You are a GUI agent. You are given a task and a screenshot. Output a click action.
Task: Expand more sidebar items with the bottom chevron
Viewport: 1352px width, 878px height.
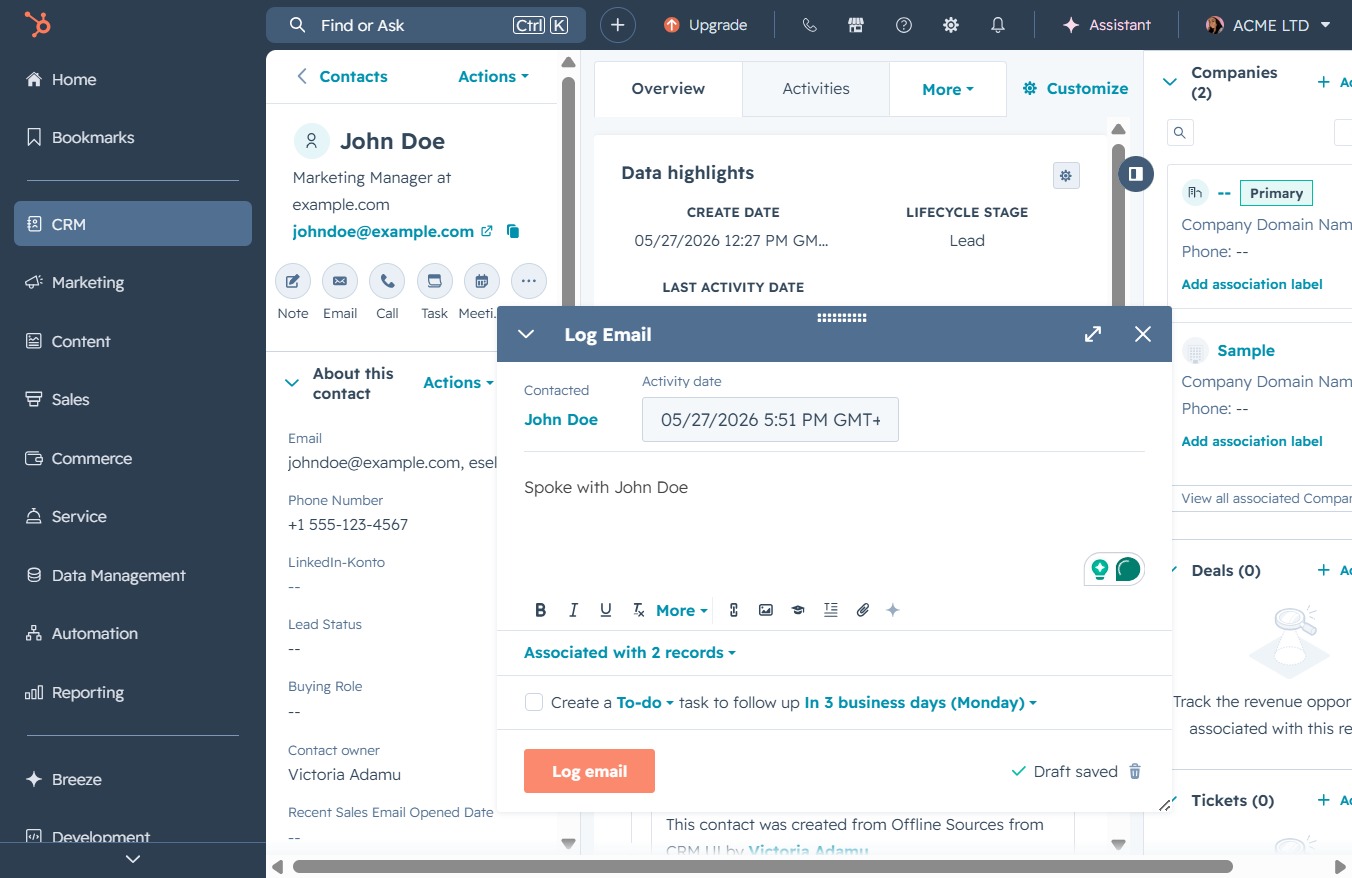tap(133, 858)
